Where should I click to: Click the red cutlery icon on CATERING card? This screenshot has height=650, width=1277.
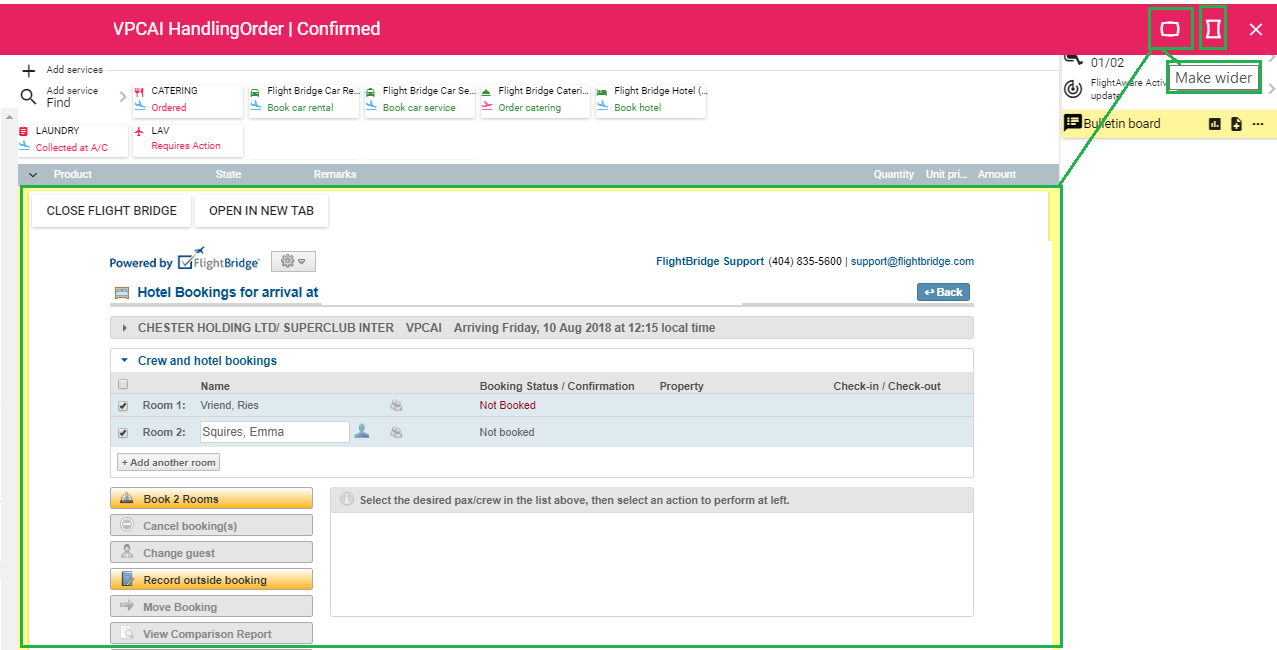[140, 91]
